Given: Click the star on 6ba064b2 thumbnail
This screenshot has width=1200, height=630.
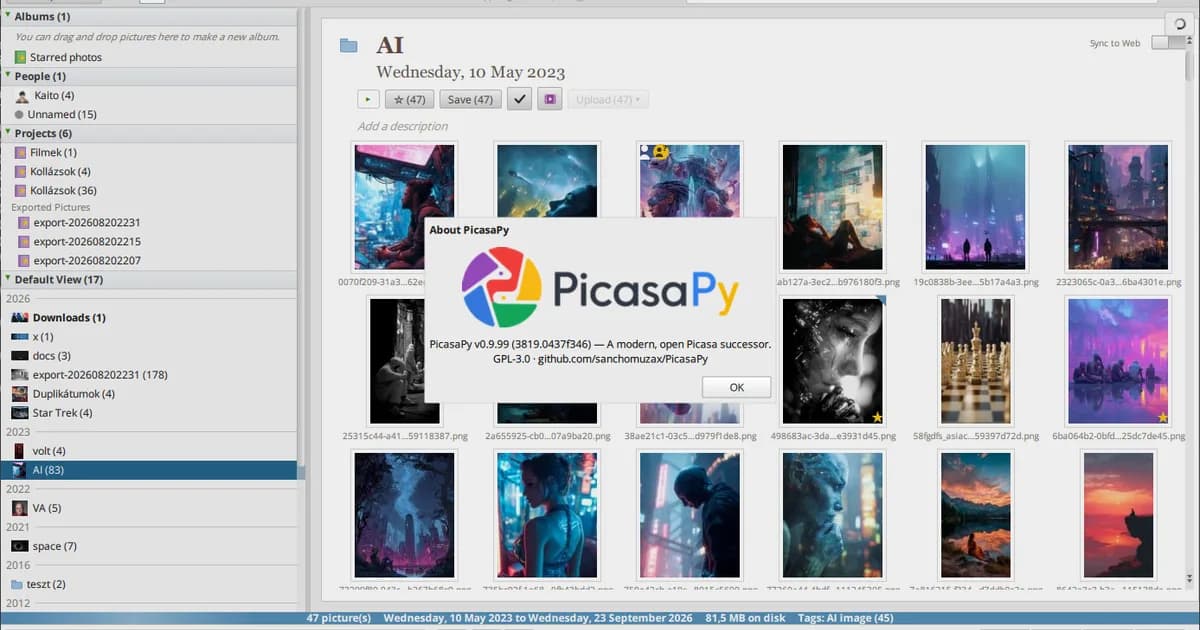Looking at the screenshot, I should point(1162,417).
